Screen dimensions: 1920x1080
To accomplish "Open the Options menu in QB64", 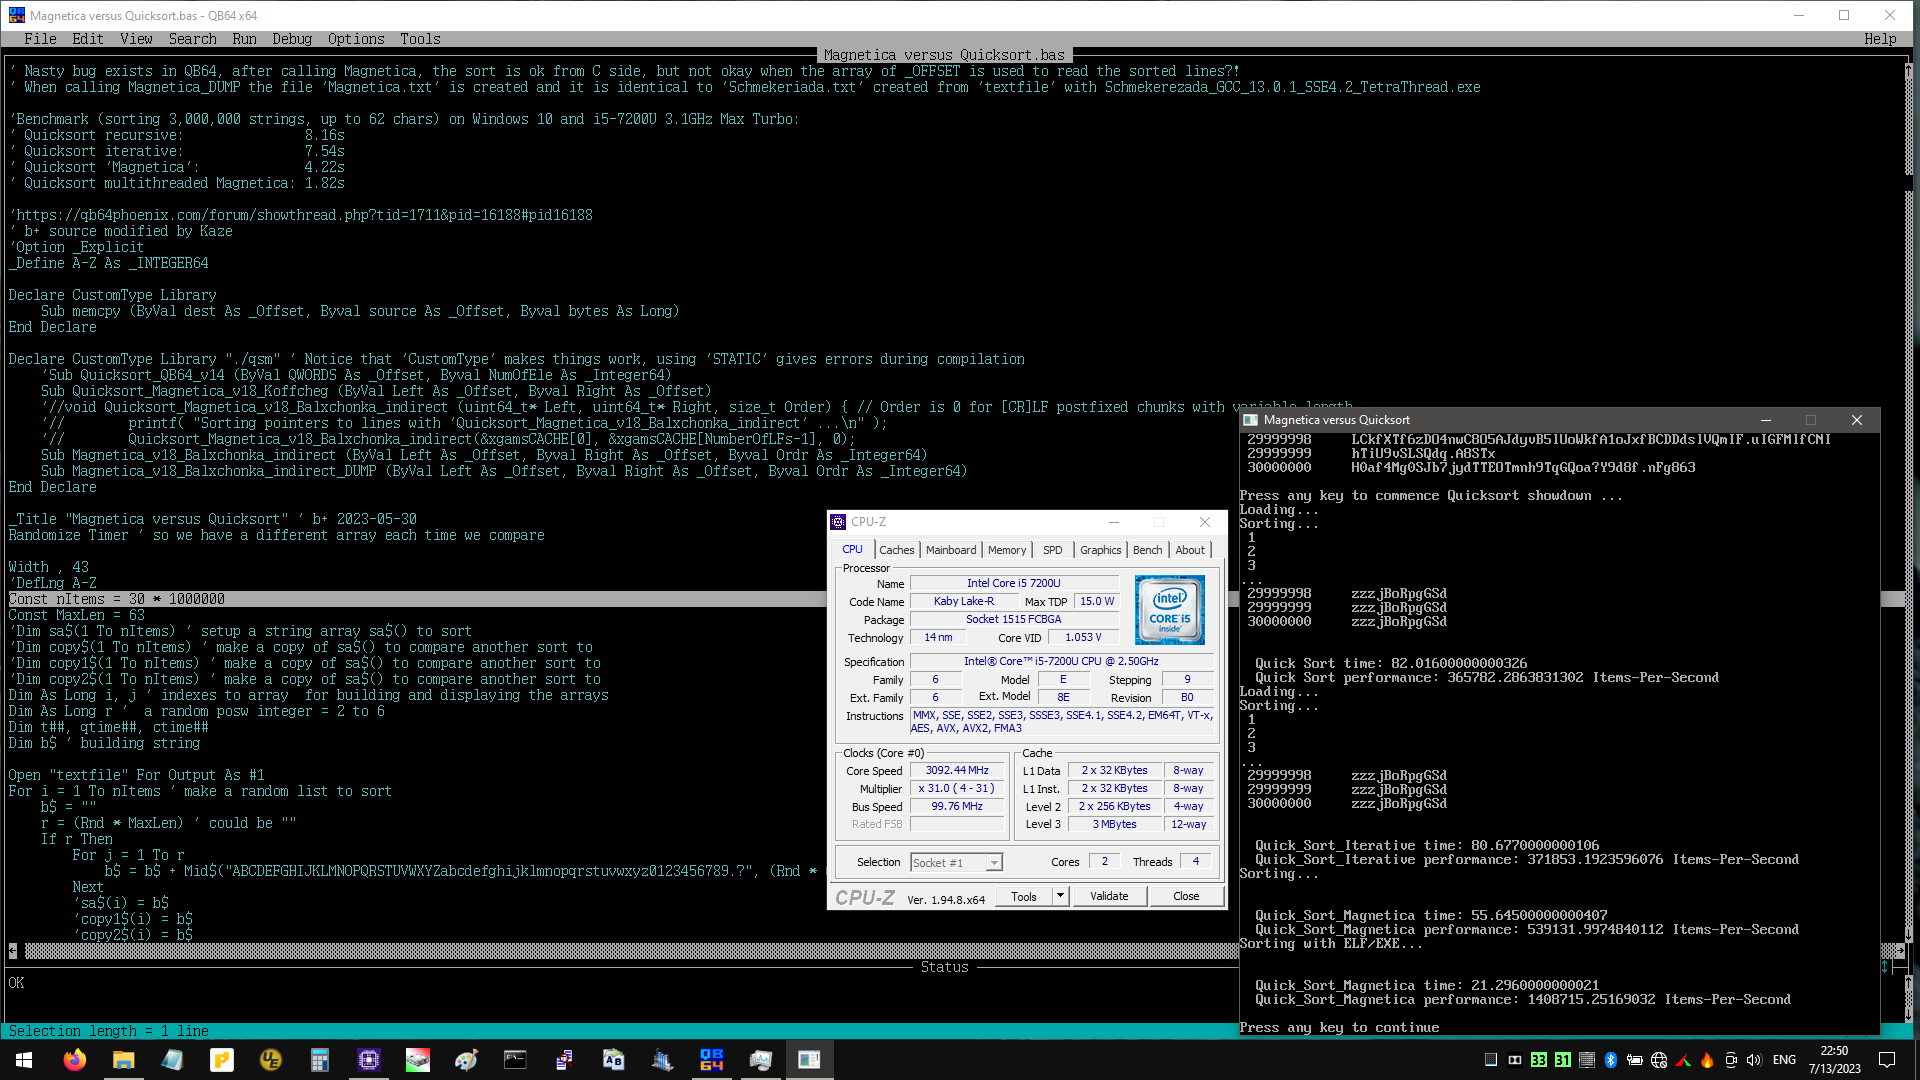I will pyautogui.click(x=356, y=39).
